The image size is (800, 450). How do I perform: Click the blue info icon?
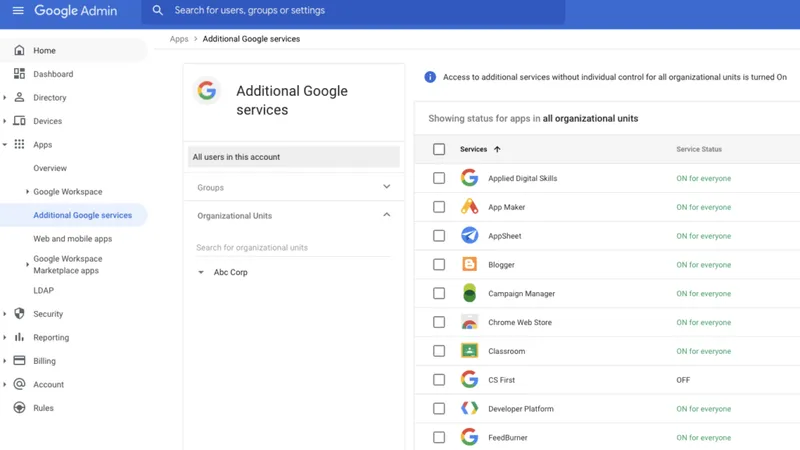[430, 77]
